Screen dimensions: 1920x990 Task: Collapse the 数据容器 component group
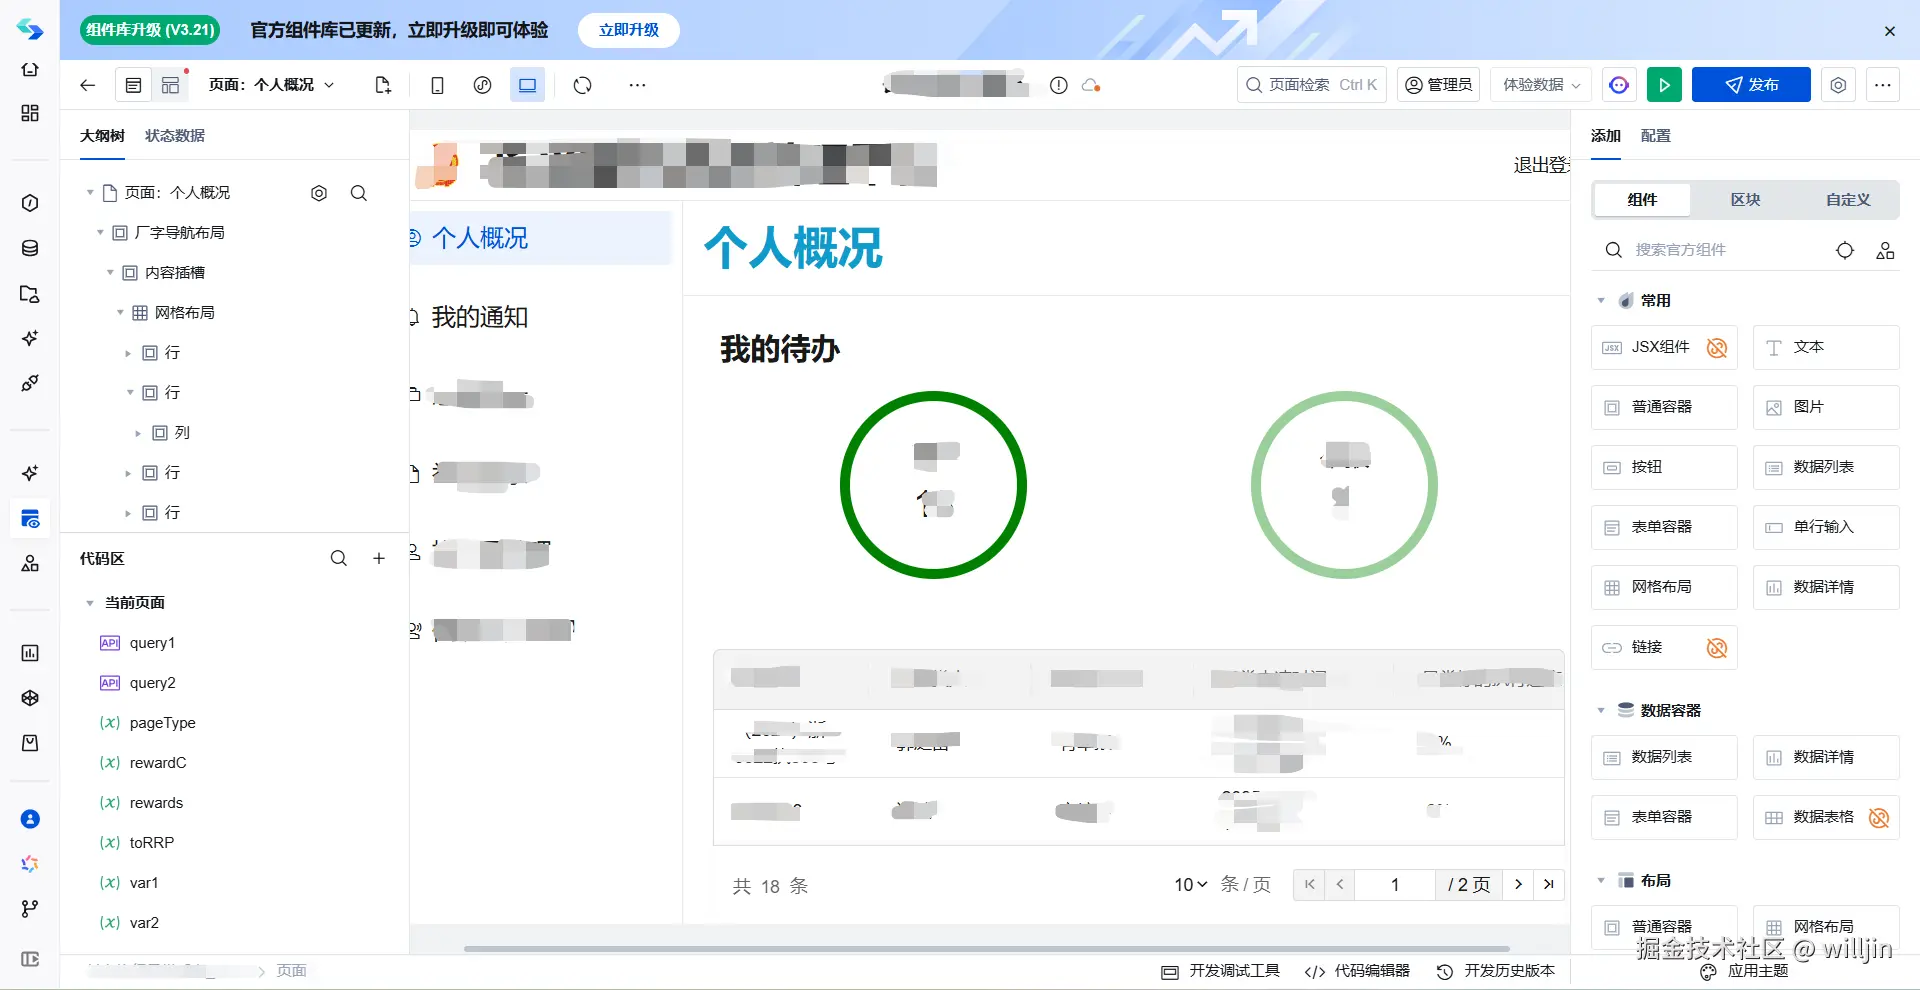[x=1601, y=711]
